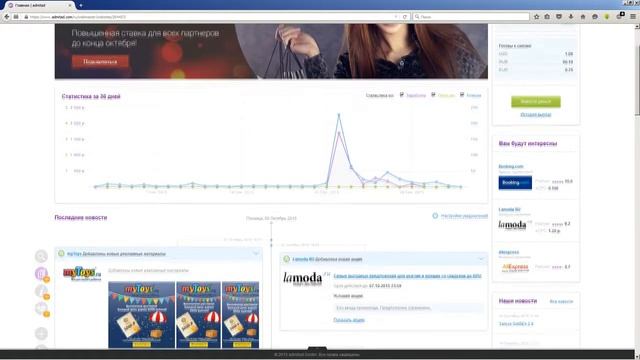Toggle the third chart checkbox
640x360 pixels.
tap(462, 95)
